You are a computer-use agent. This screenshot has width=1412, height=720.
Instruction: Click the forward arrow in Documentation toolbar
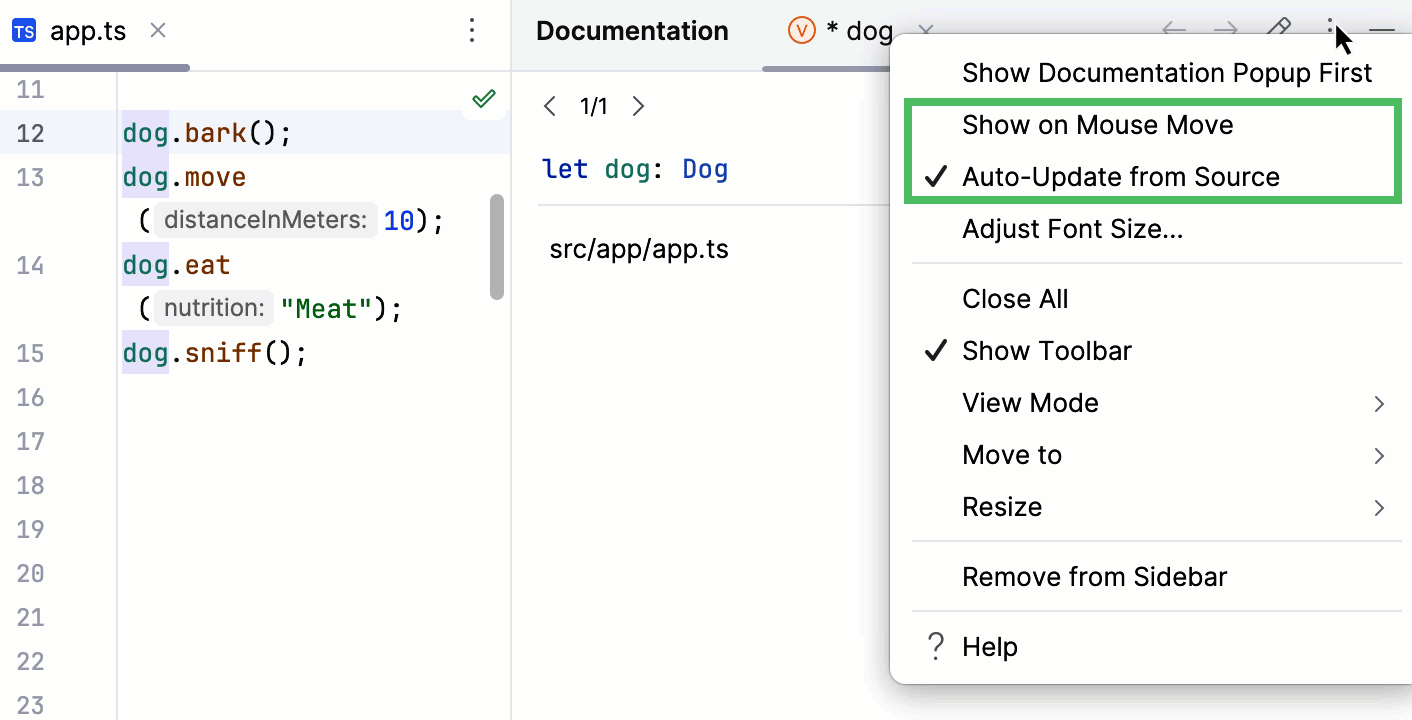(1226, 30)
